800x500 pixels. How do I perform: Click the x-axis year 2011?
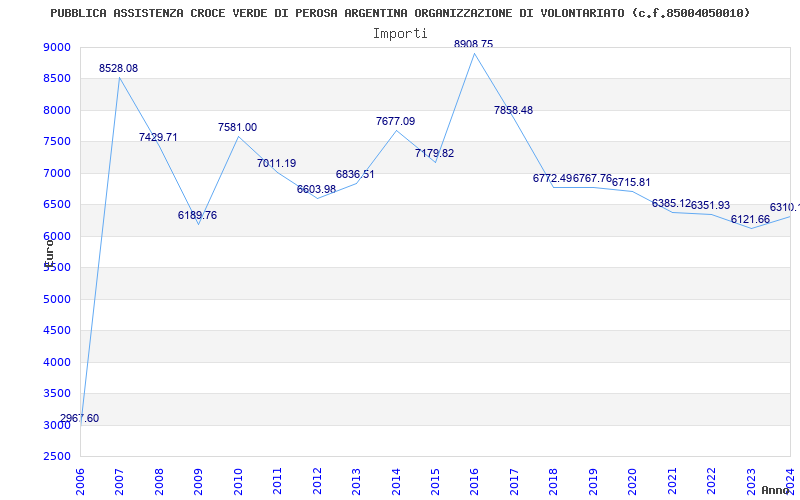277,481
